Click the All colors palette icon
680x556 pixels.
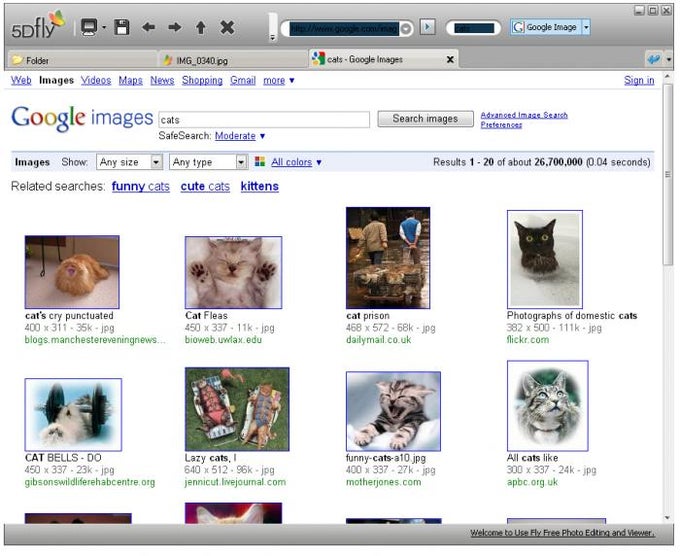(260, 162)
